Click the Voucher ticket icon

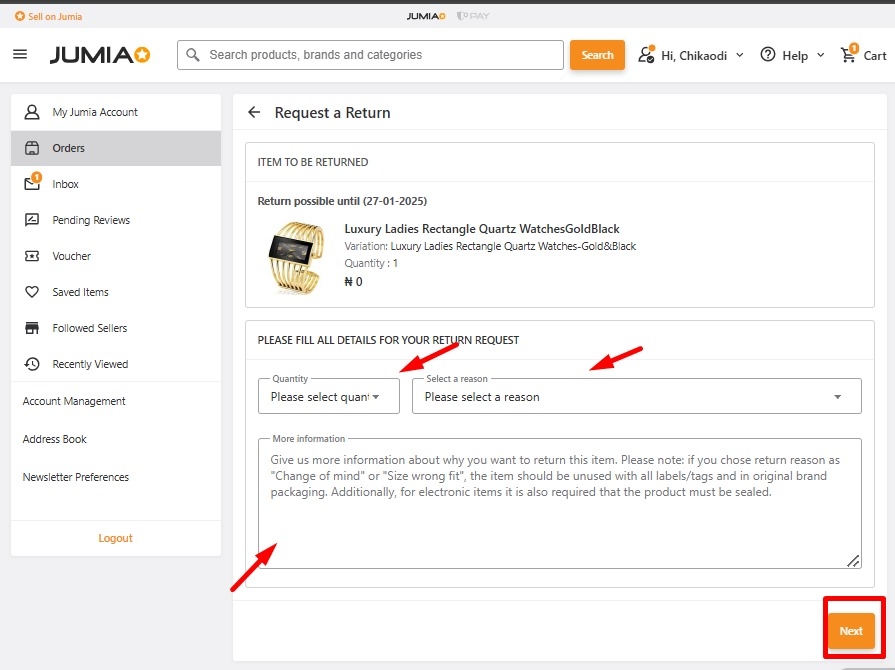click(x=32, y=256)
